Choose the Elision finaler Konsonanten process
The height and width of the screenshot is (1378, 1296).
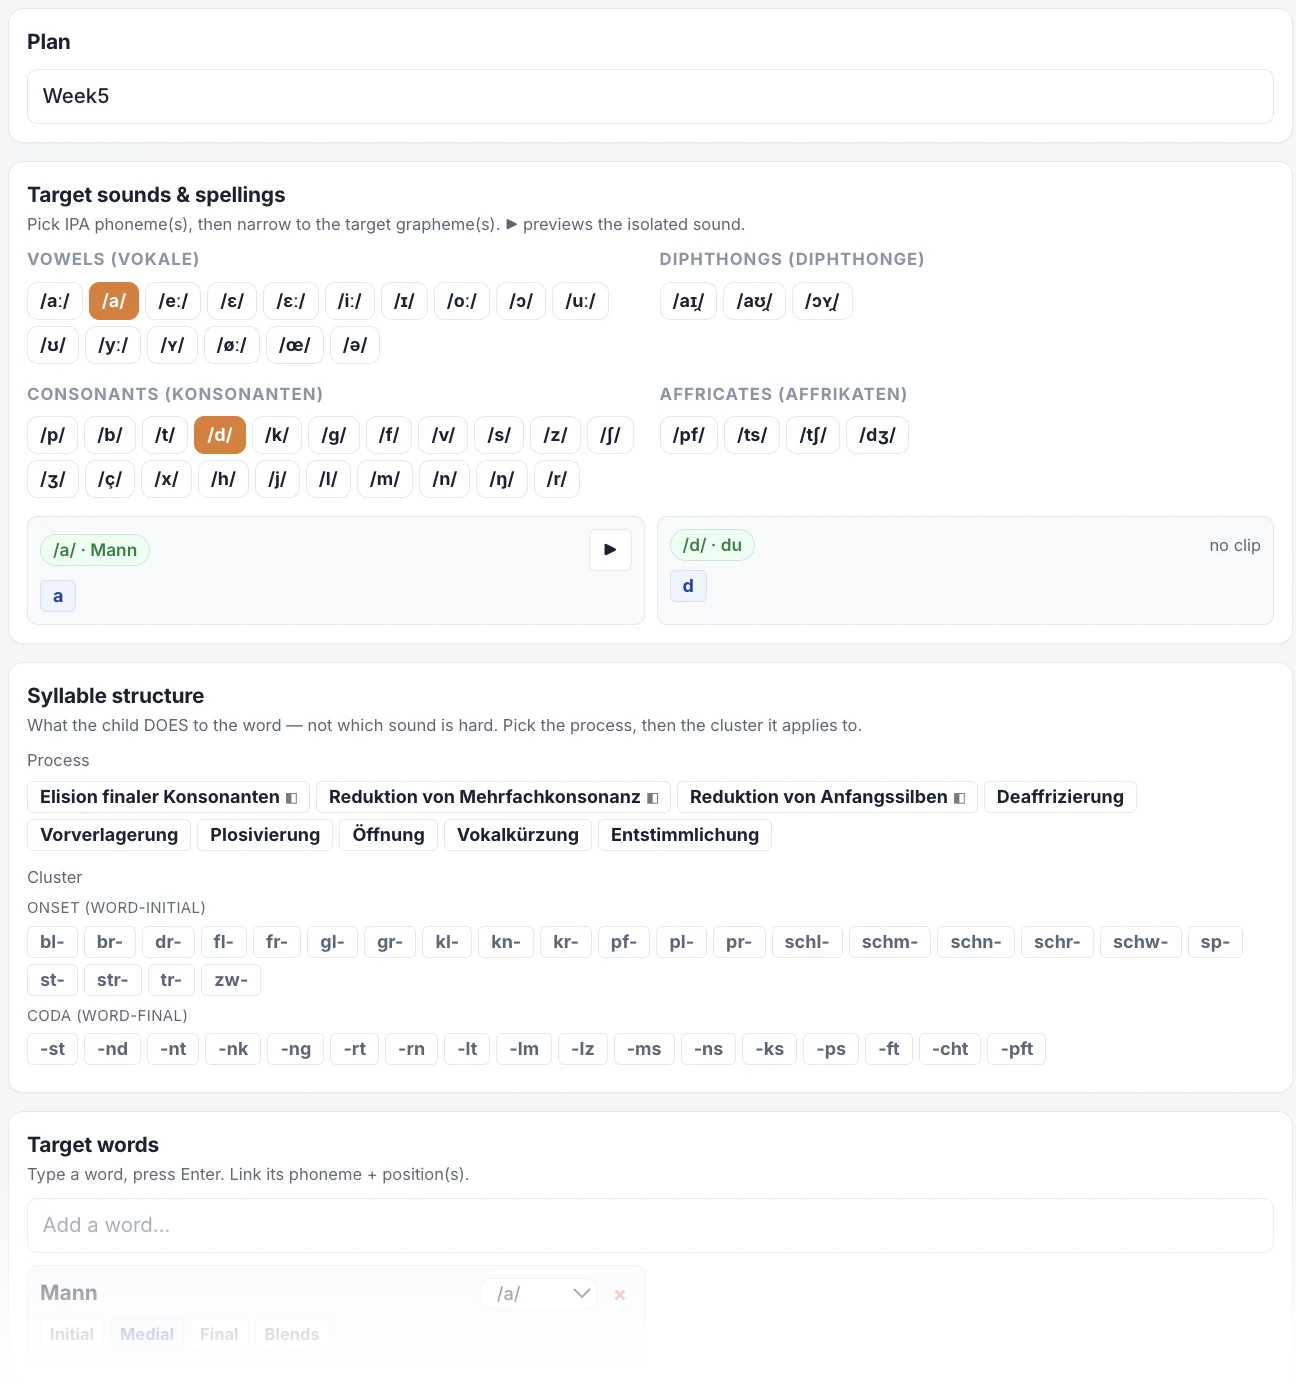click(168, 797)
